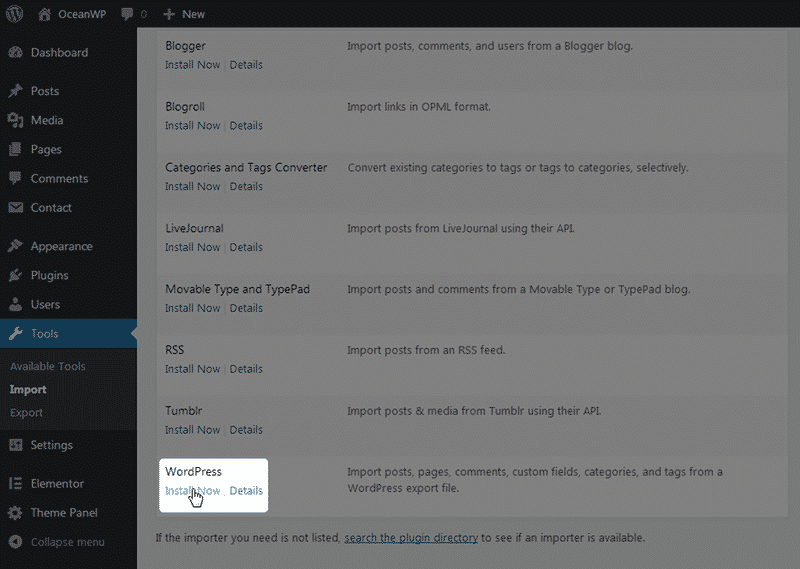
Task: View Details for the RSS importer
Action: click(246, 369)
